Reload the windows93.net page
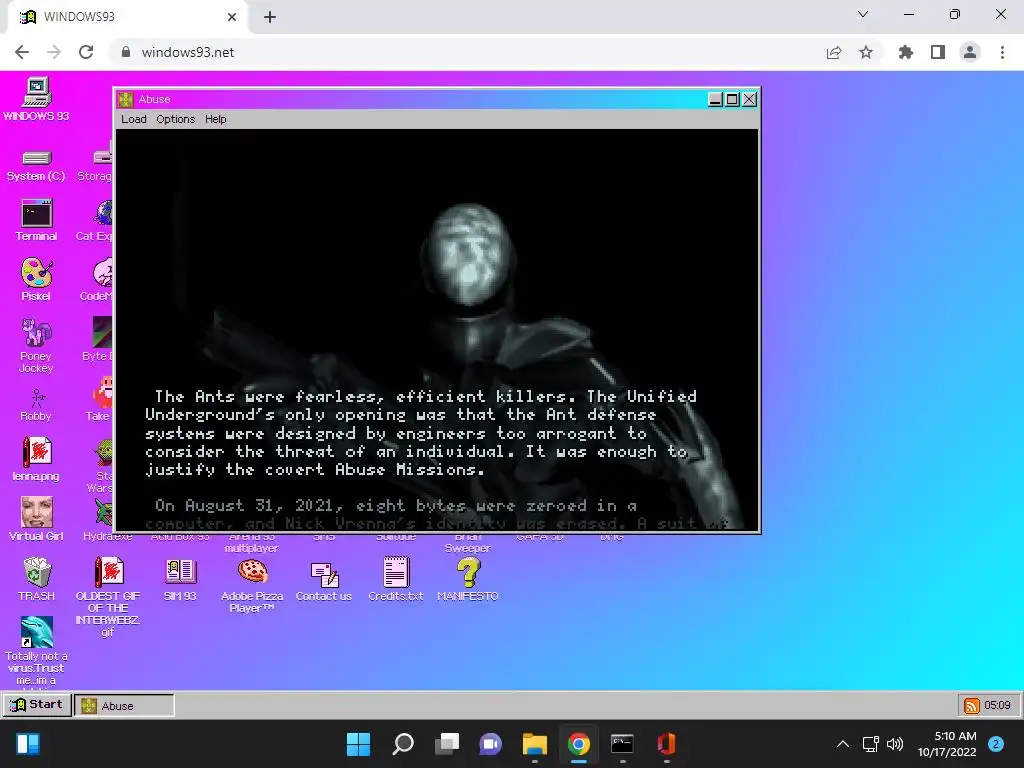Viewport: 1024px width, 768px height. (86, 52)
